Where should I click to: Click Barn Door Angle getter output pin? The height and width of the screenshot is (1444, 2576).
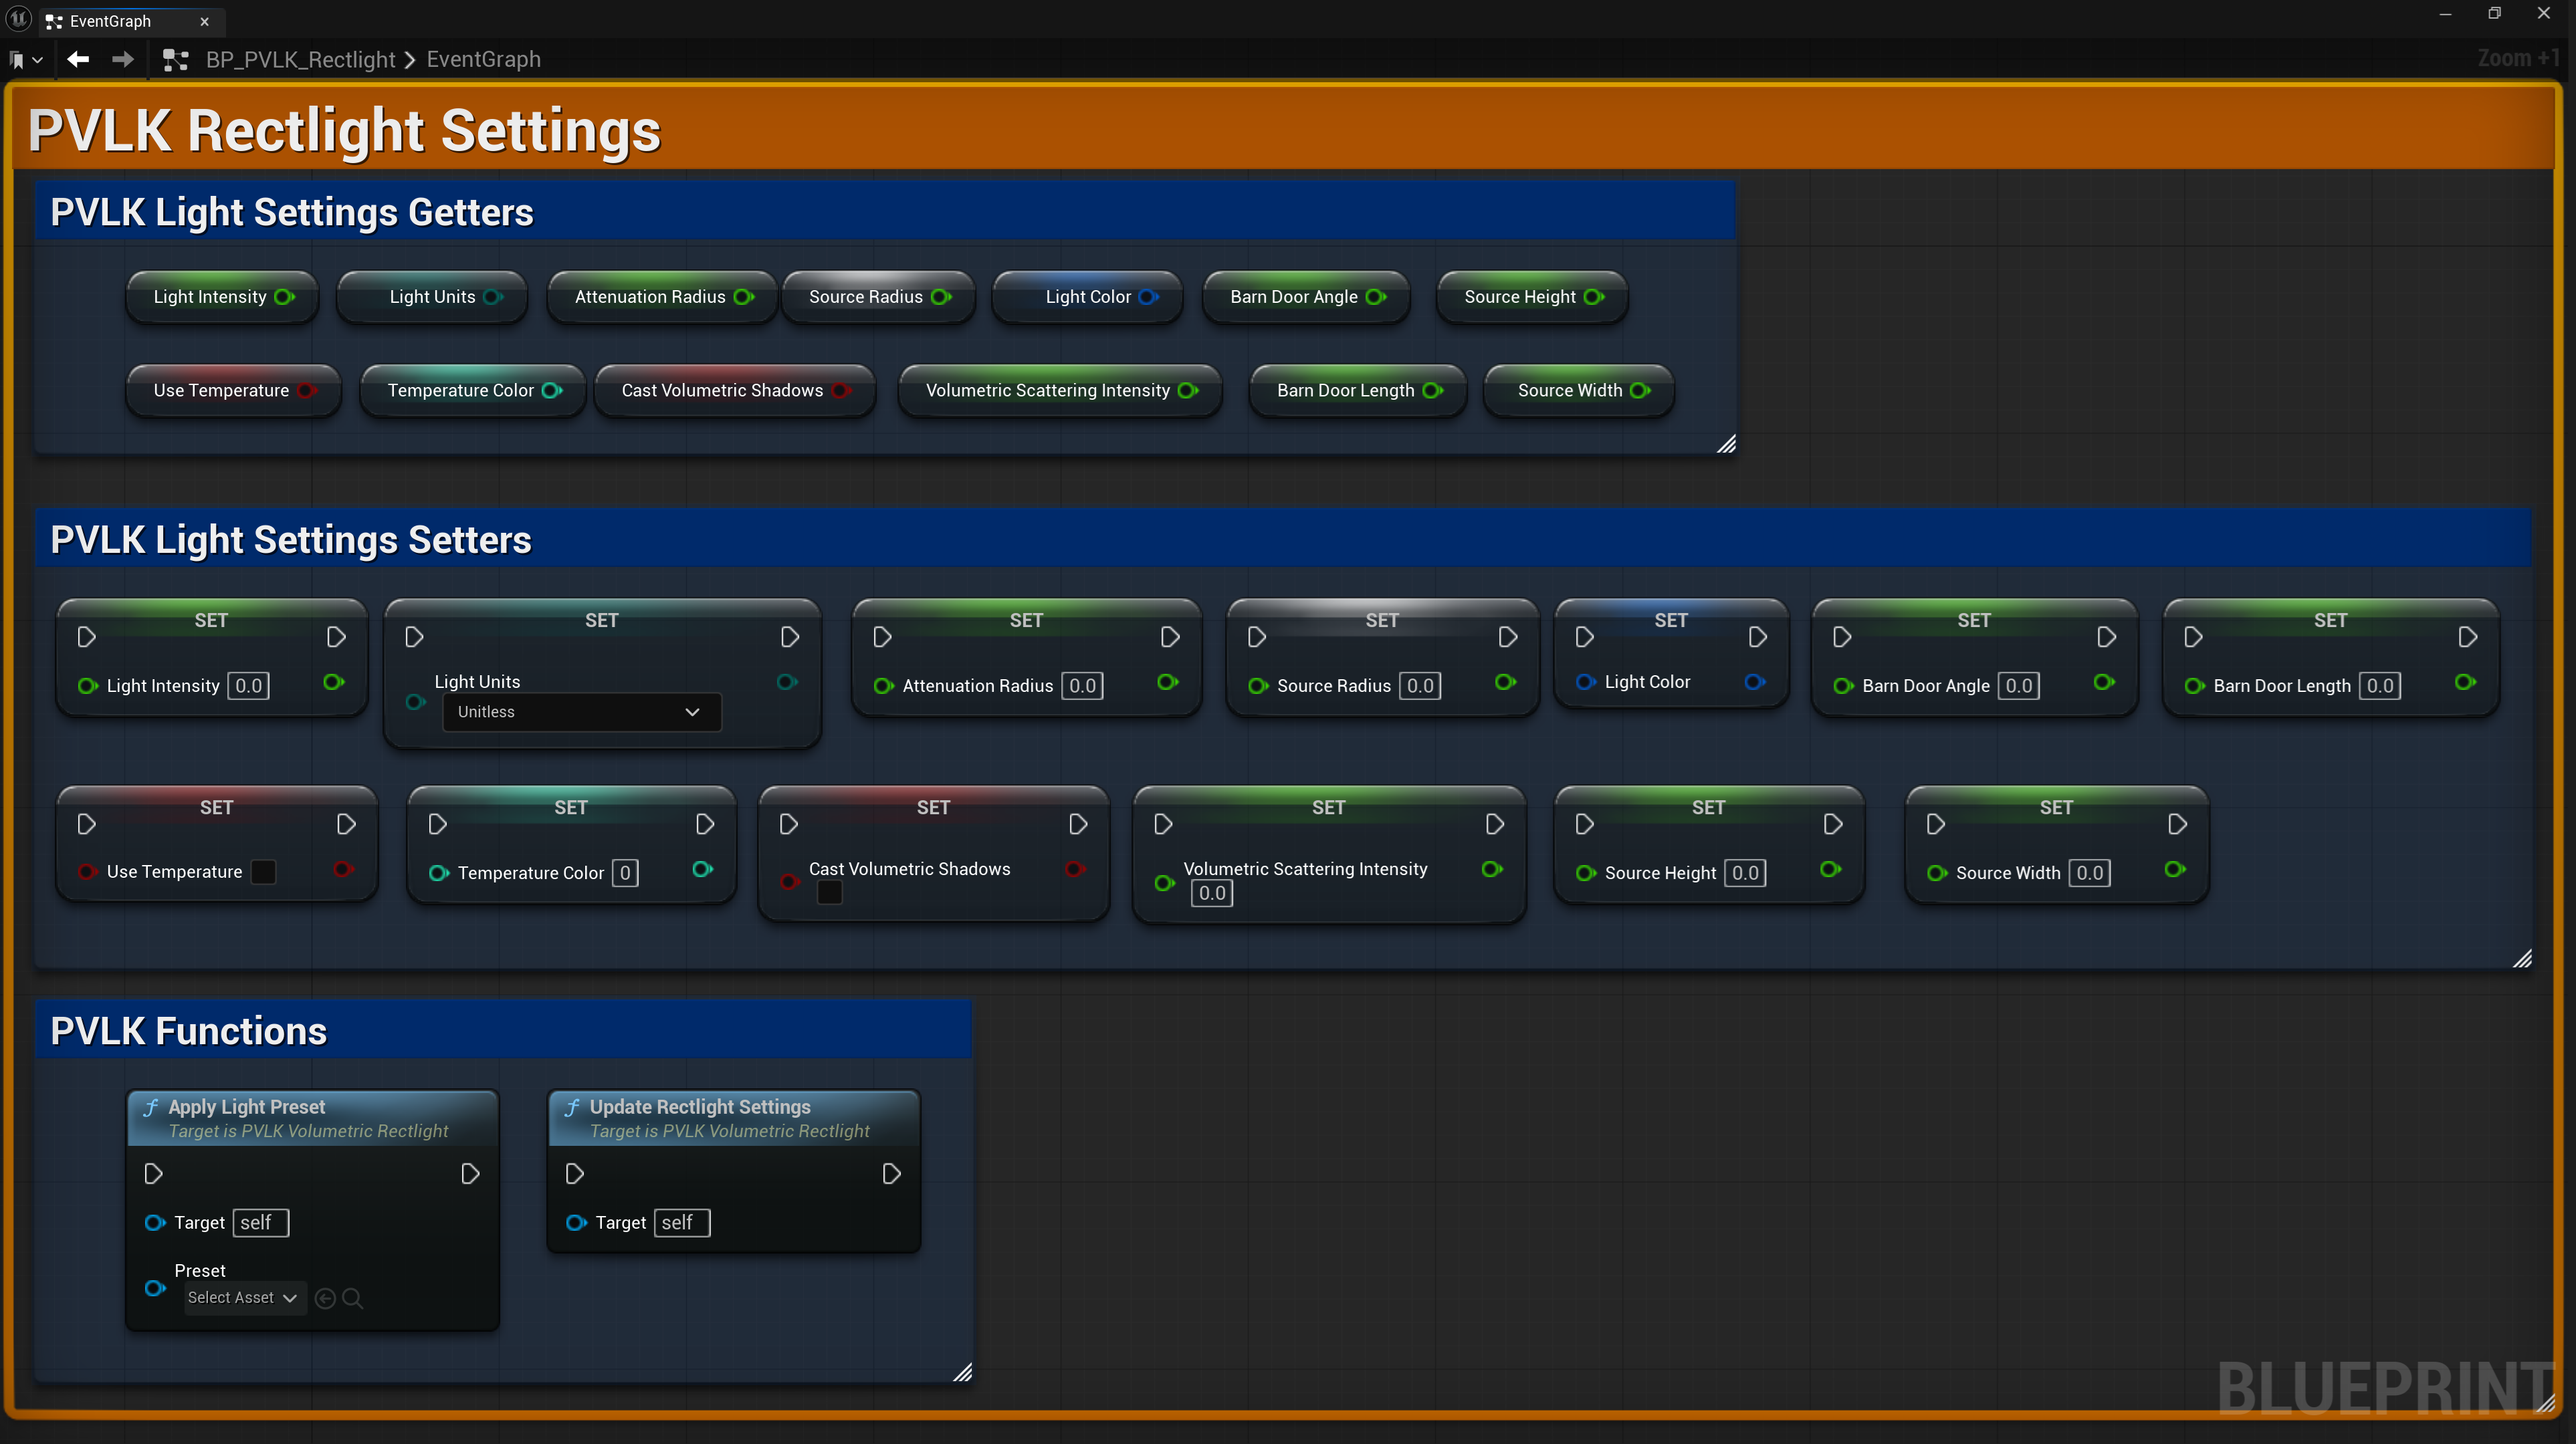1376,297
